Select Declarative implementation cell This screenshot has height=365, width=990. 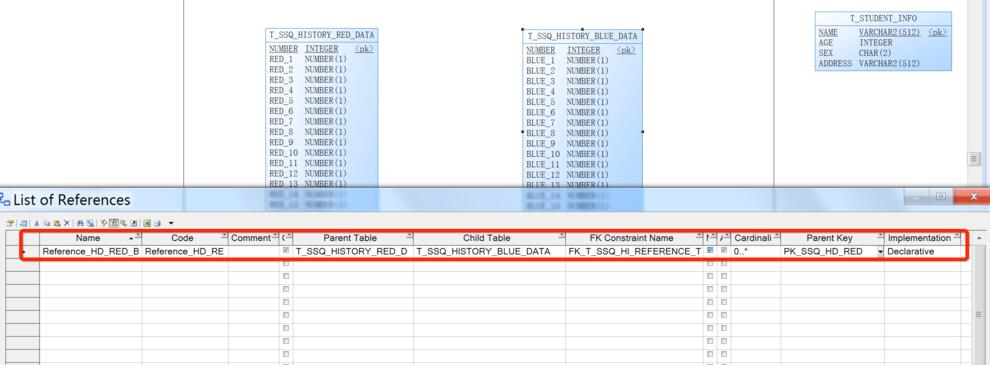tap(922, 251)
